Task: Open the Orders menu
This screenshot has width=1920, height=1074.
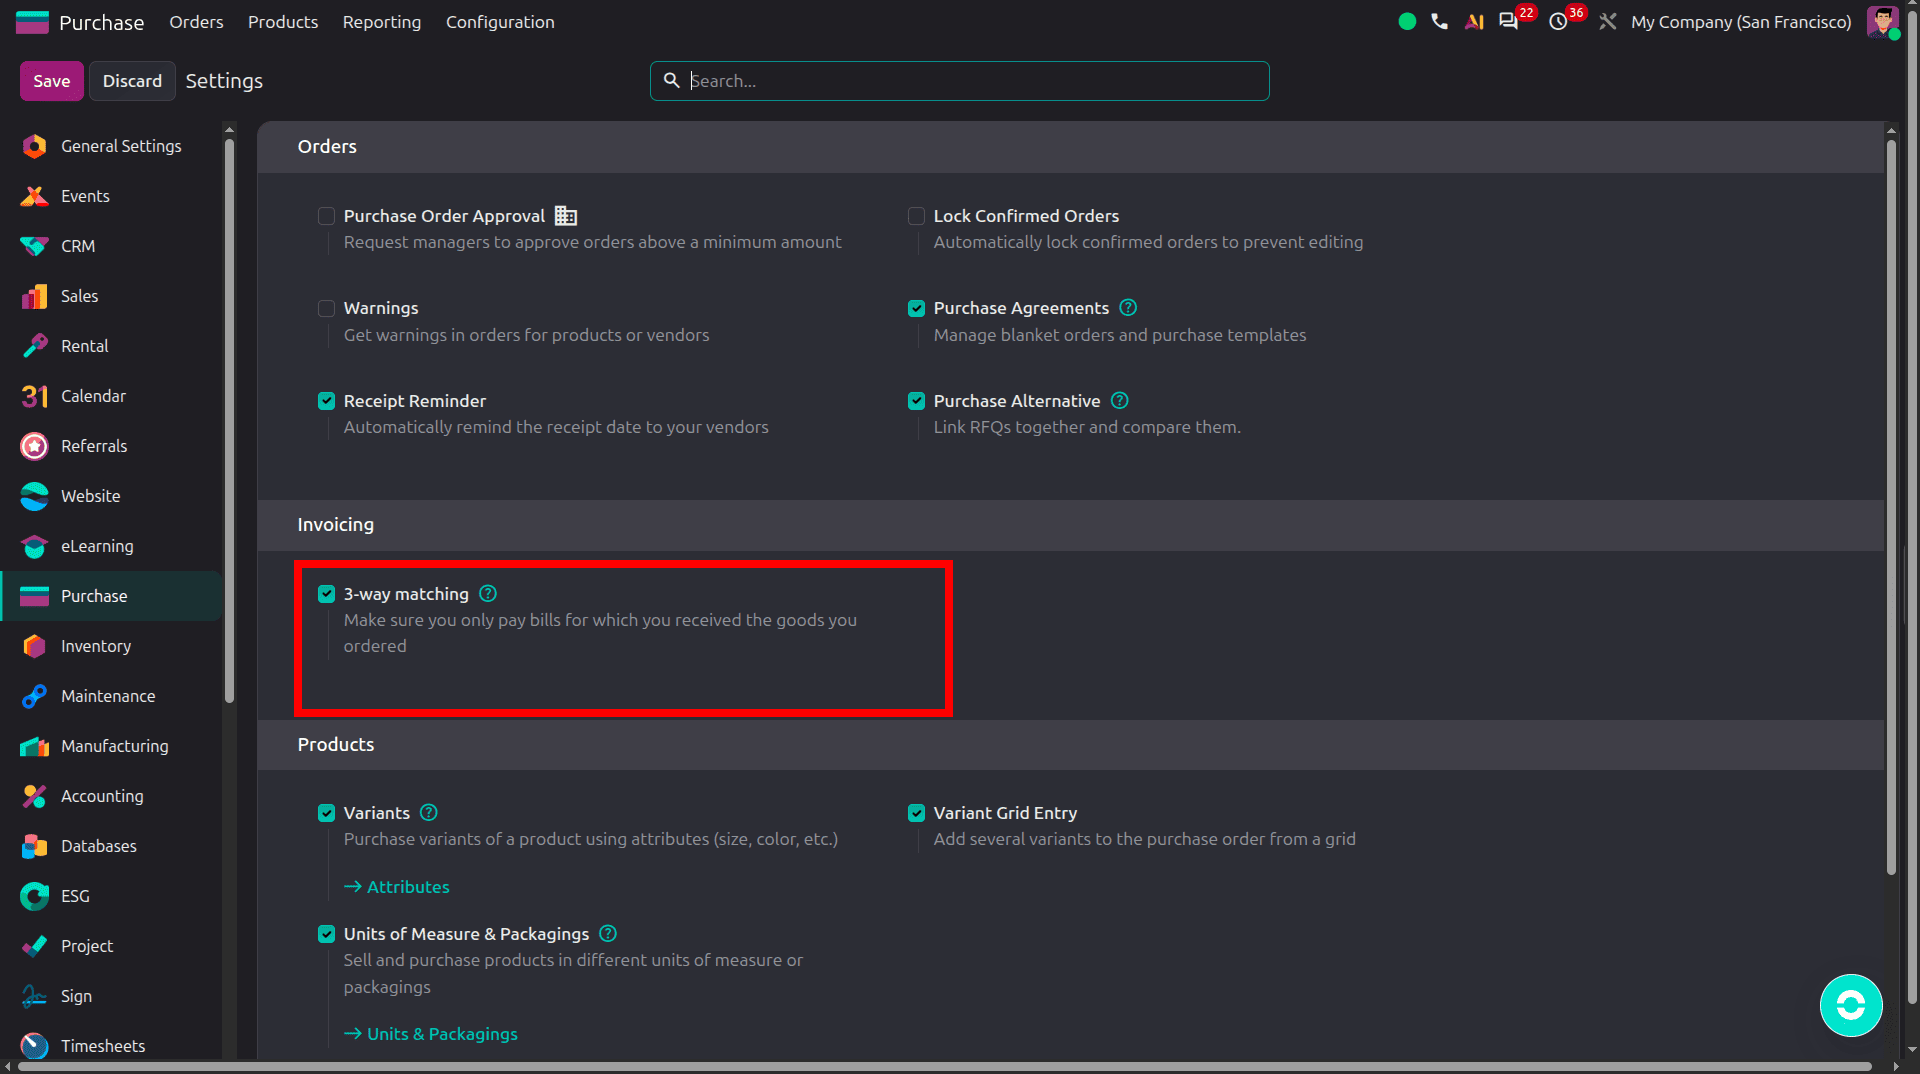Action: pos(196,22)
